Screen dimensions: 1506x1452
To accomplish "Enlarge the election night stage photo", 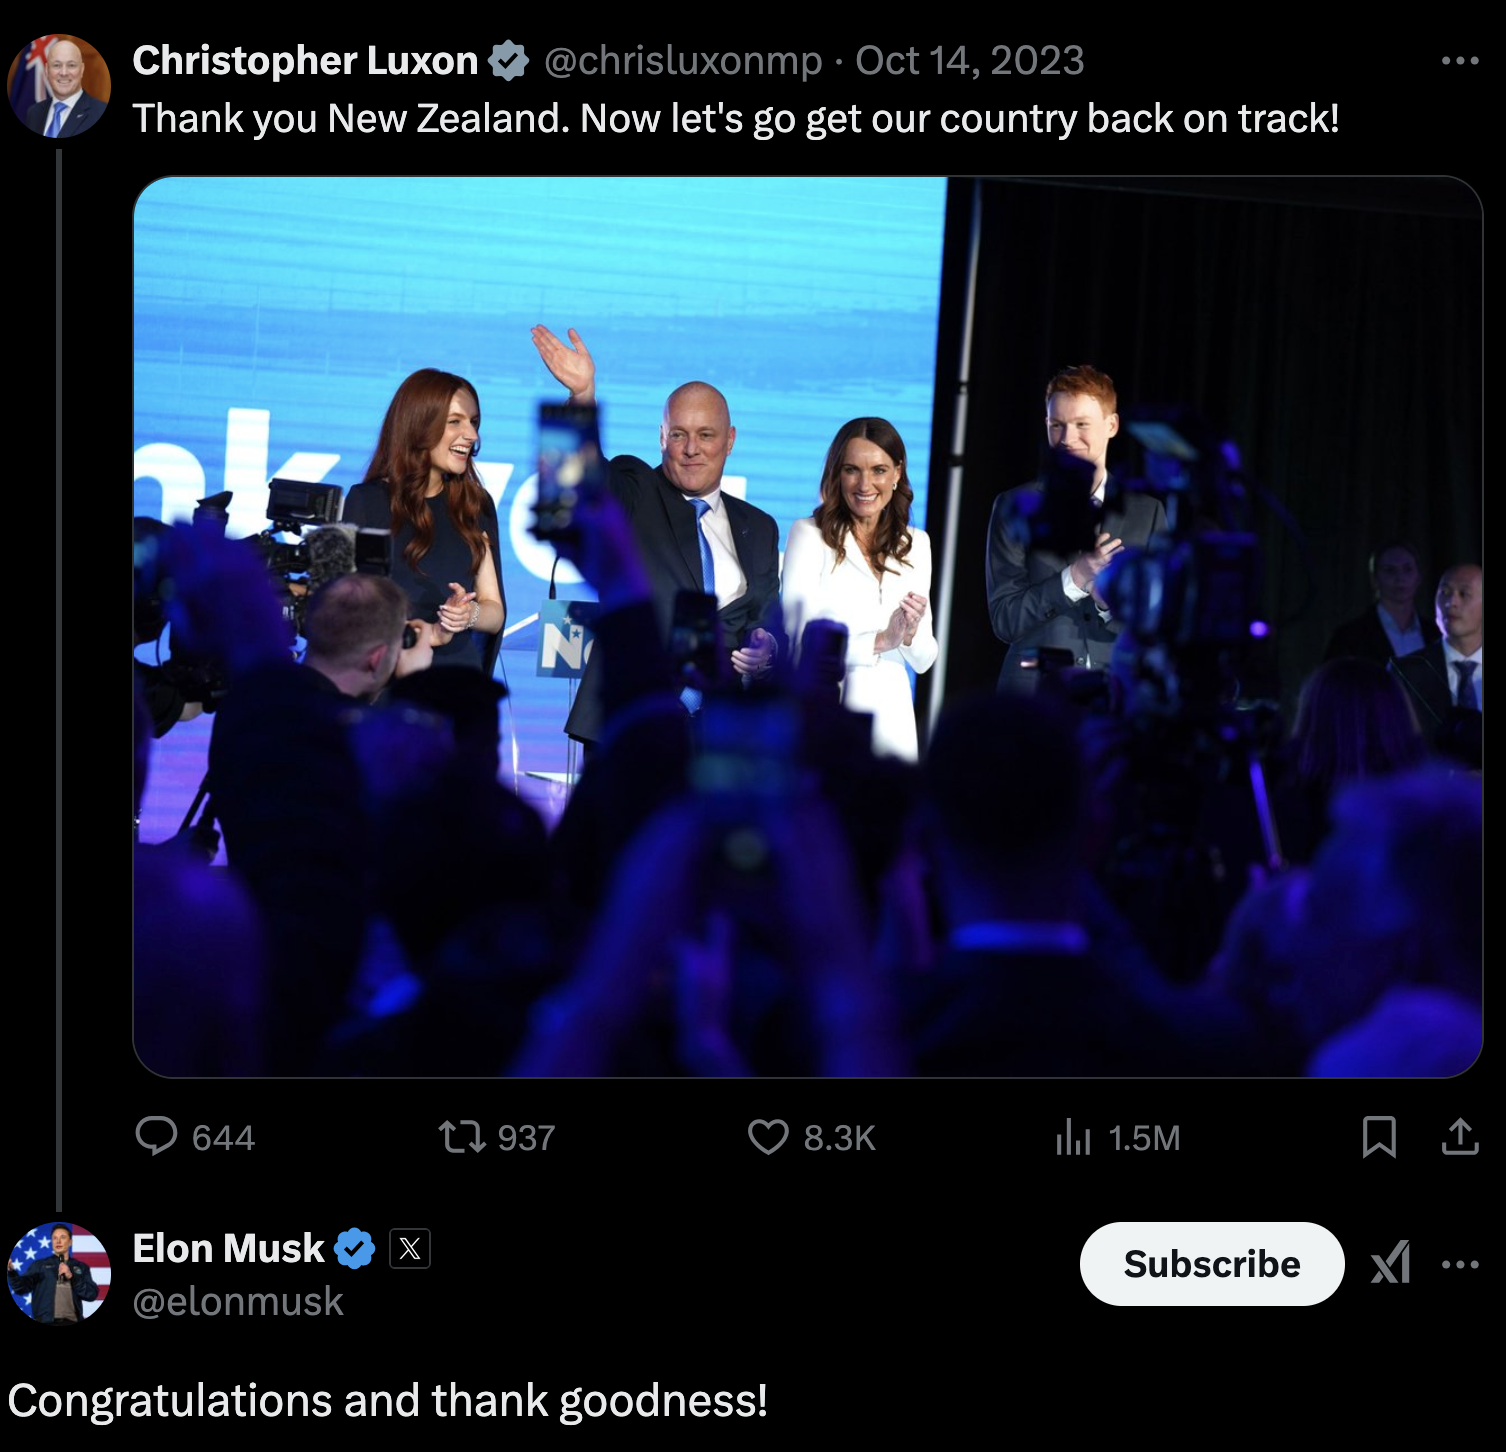I will point(807,626).
